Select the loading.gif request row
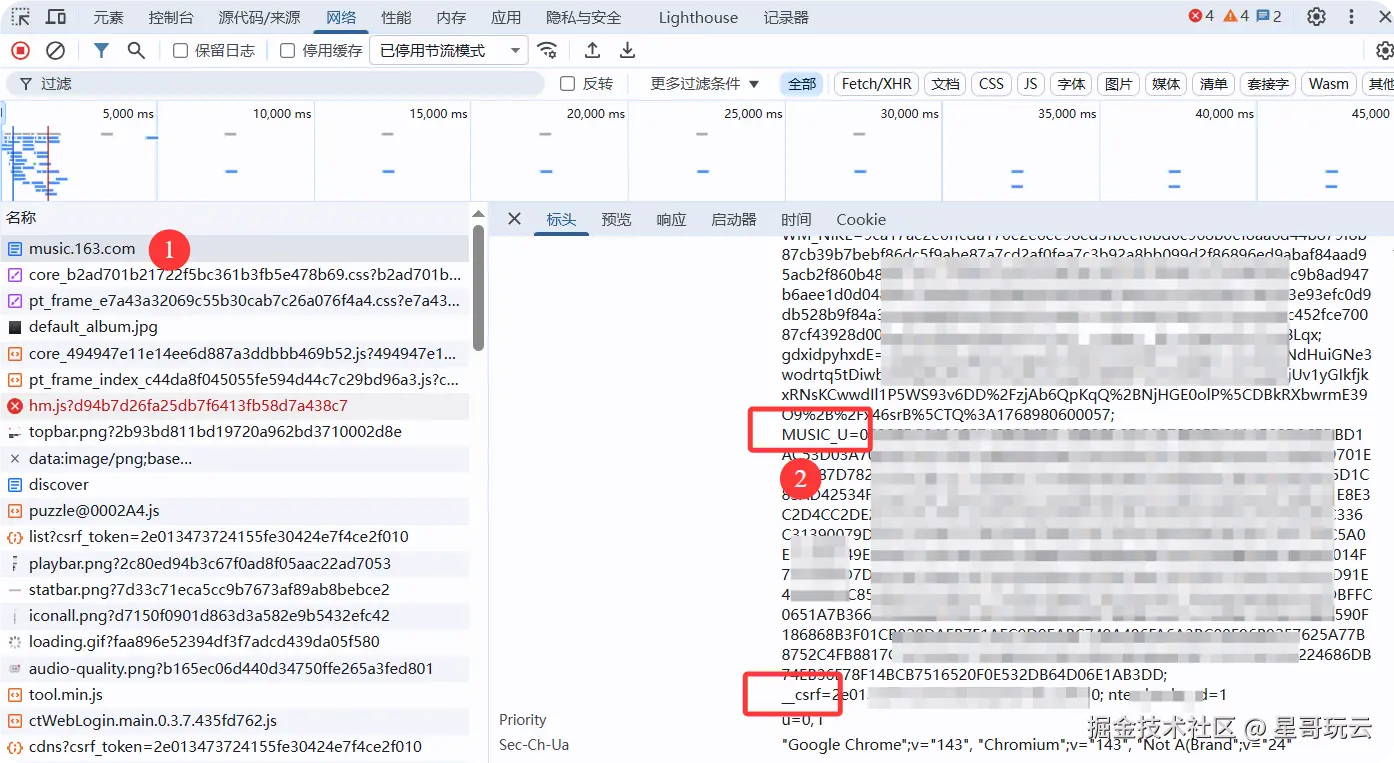The width and height of the screenshot is (1394, 763). click(x=234, y=642)
